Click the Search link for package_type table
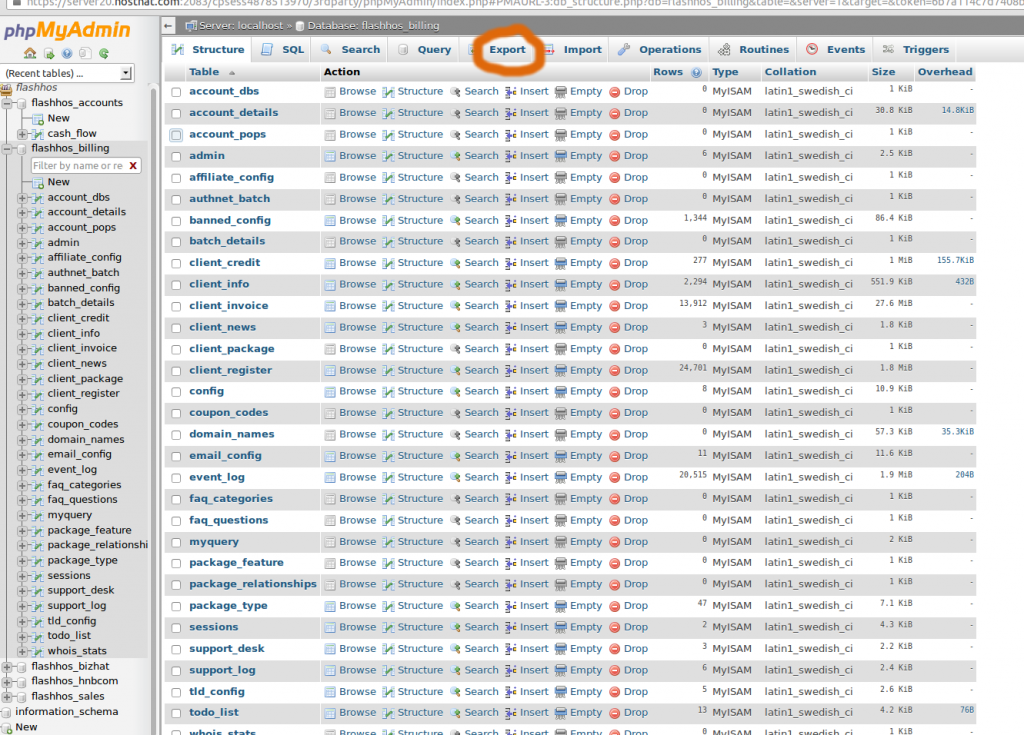 pyautogui.click(x=481, y=605)
